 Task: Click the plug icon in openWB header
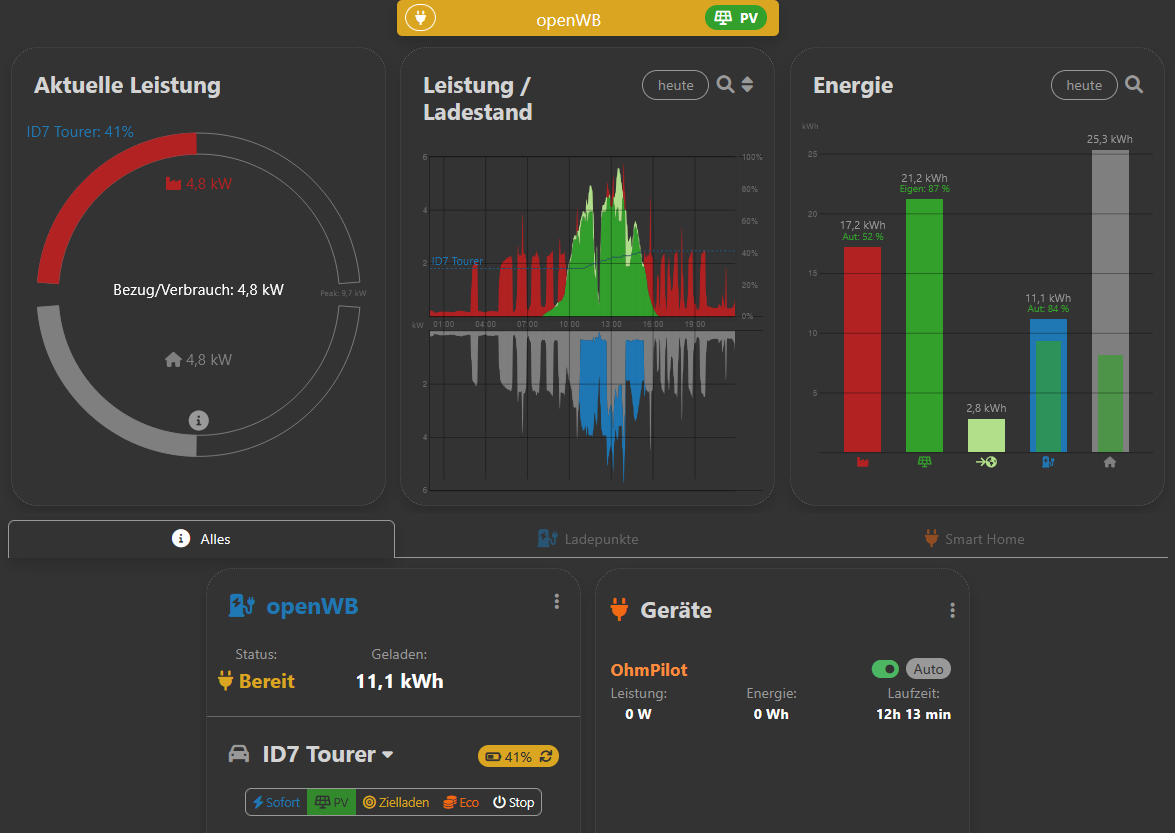tap(420, 18)
